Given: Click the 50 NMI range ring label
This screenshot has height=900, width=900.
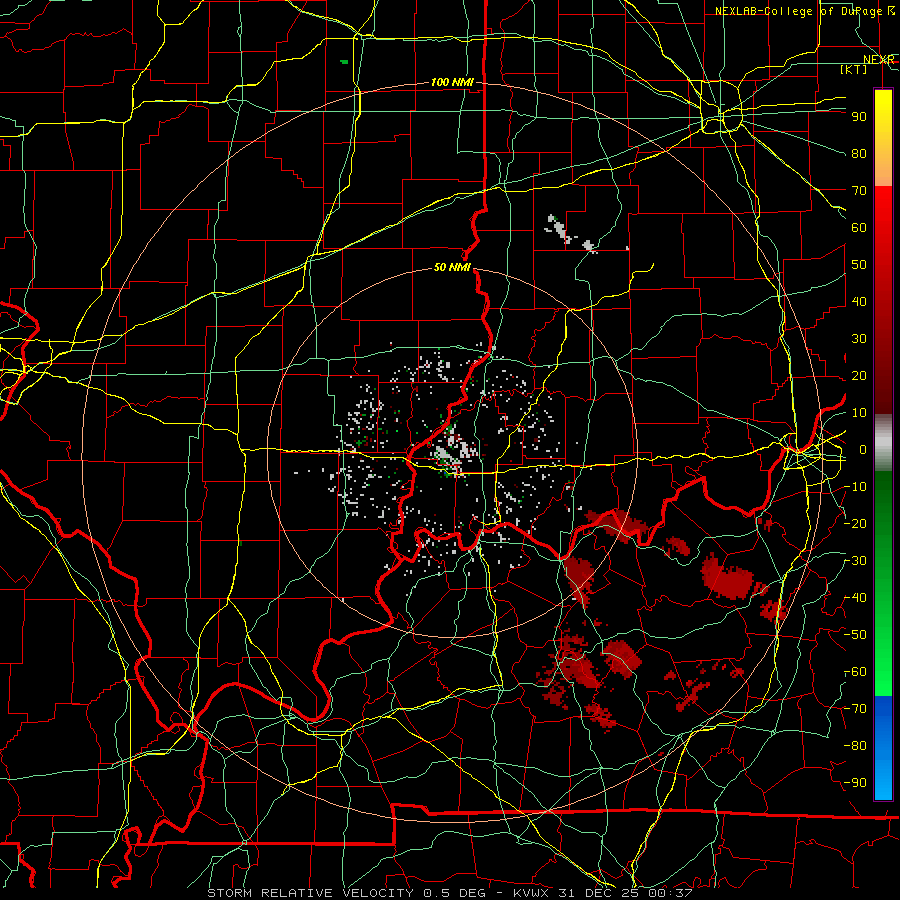Looking at the screenshot, I should pyautogui.click(x=452, y=267).
